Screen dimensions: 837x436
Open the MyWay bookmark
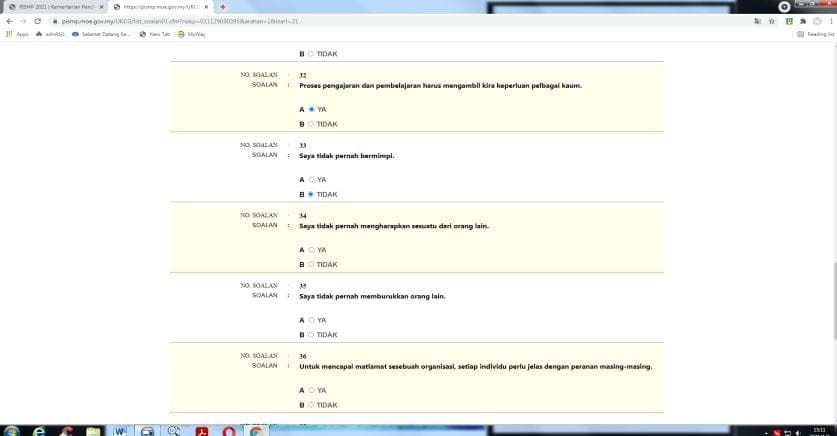[191, 33]
